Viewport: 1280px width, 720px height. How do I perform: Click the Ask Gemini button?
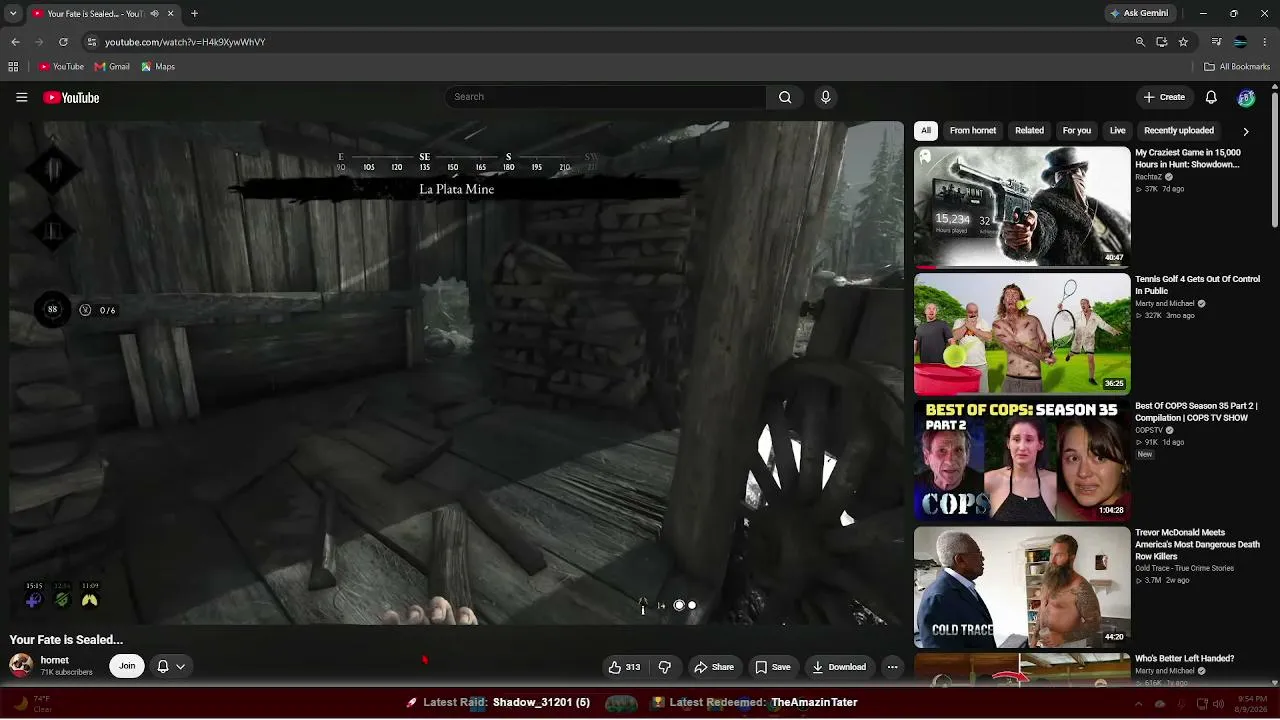tap(1138, 14)
